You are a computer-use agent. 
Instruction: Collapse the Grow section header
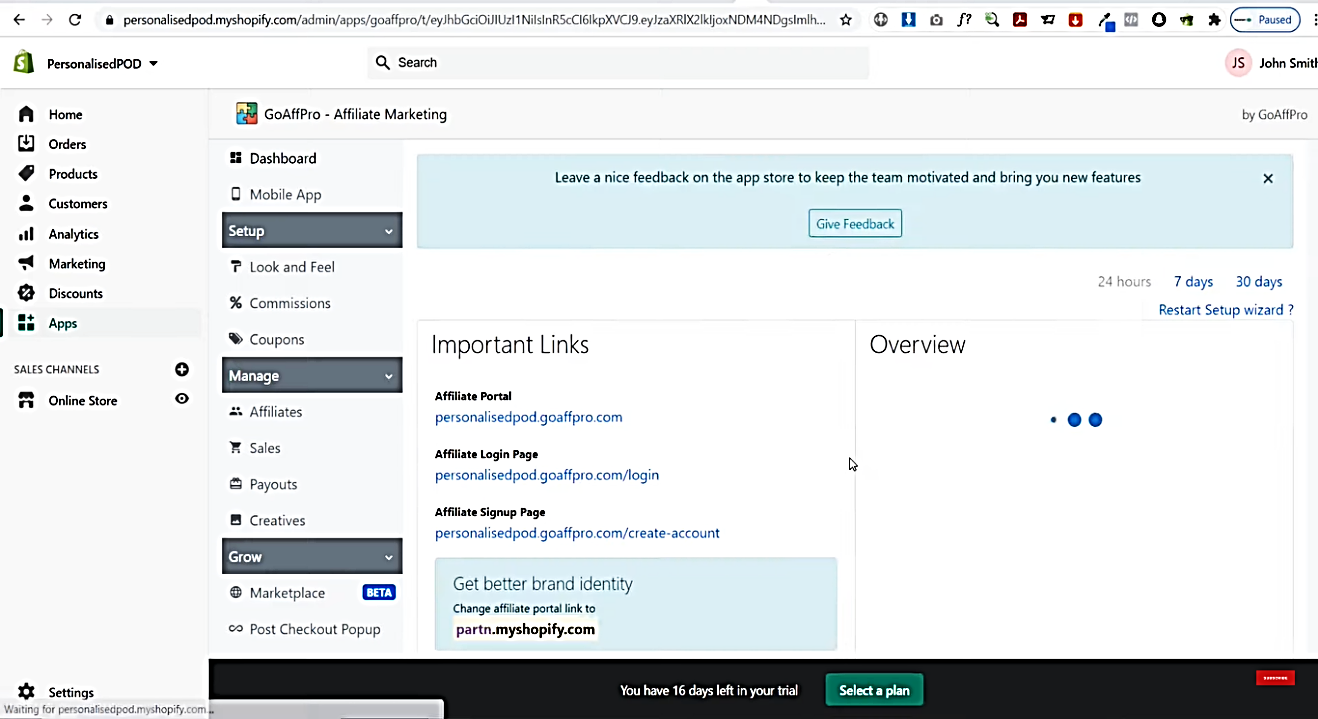(312, 556)
